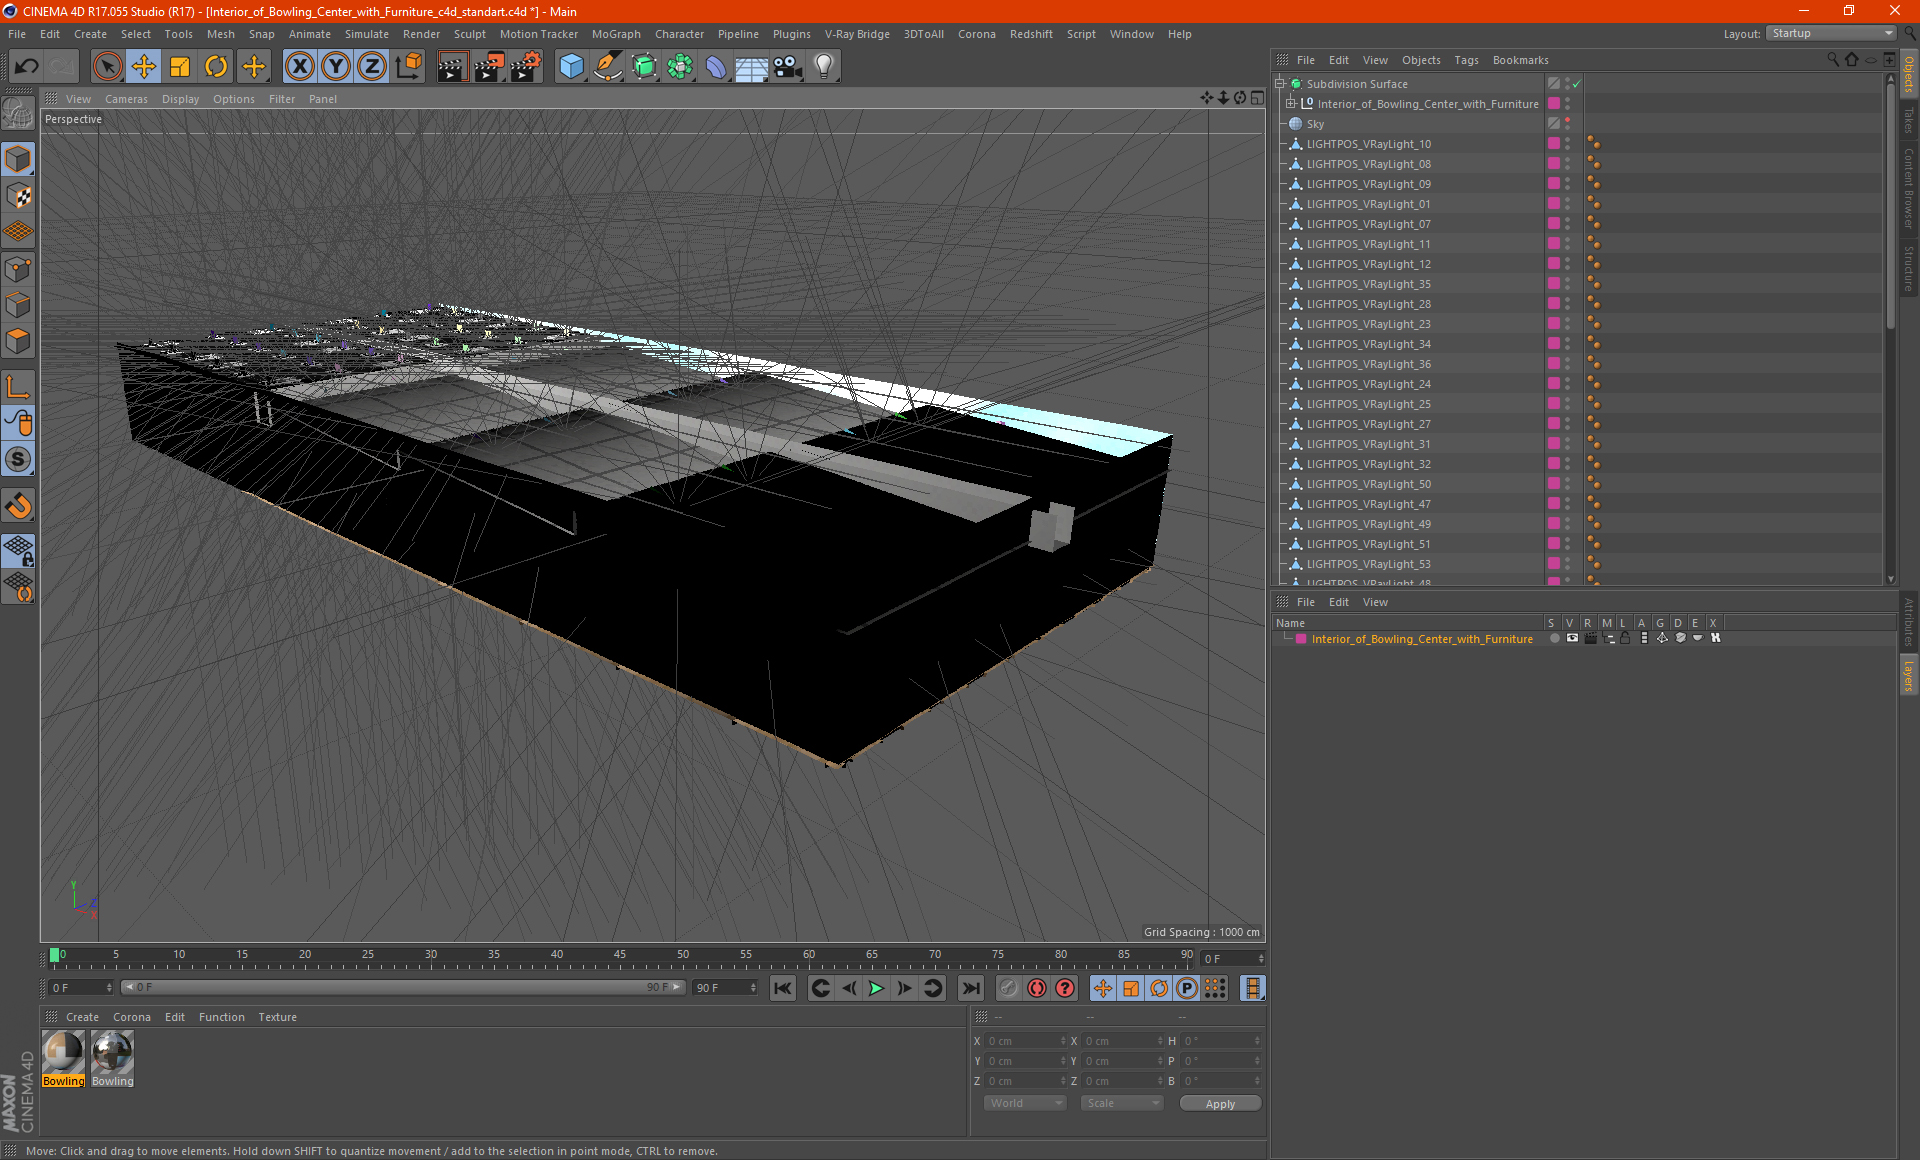
Task: Select Edges mode icon
Action: click(18, 305)
